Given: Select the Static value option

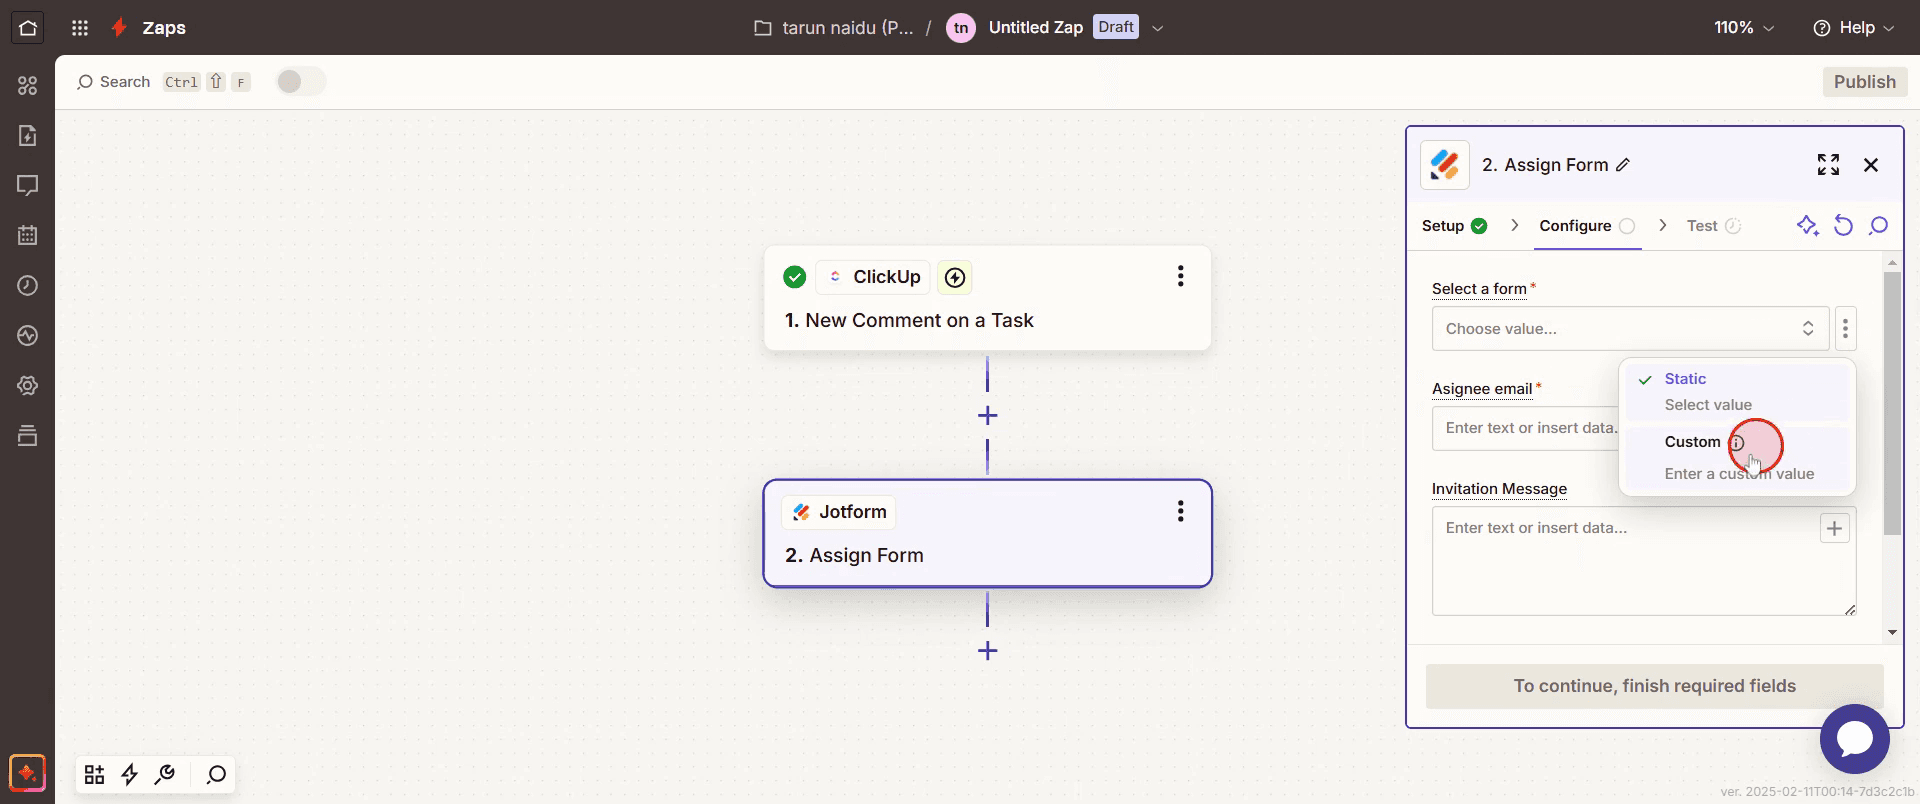Looking at the screenshot, I should point(1737,391).
